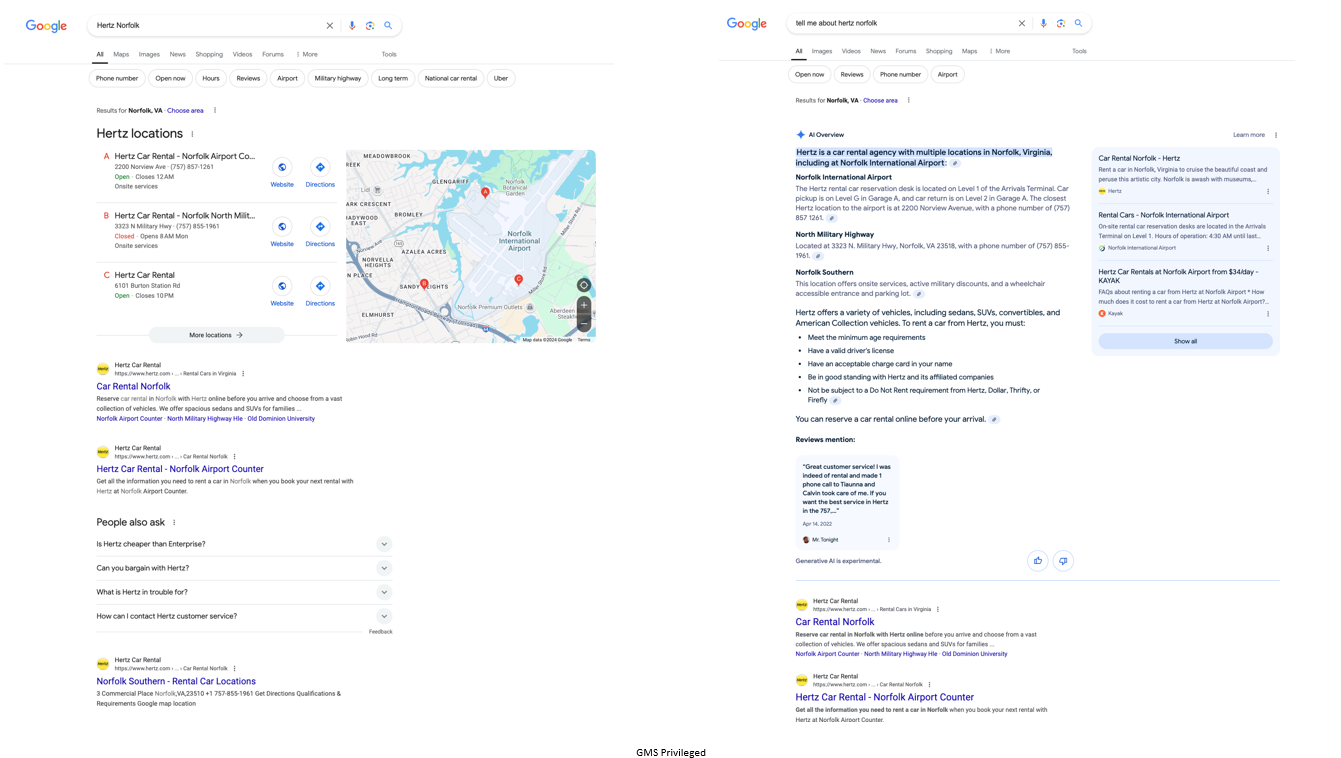Open the Mr. Tonight review card quote
Image resolution: width=1341 pixels, height=758 pixels.
click(x=847, y=488)
